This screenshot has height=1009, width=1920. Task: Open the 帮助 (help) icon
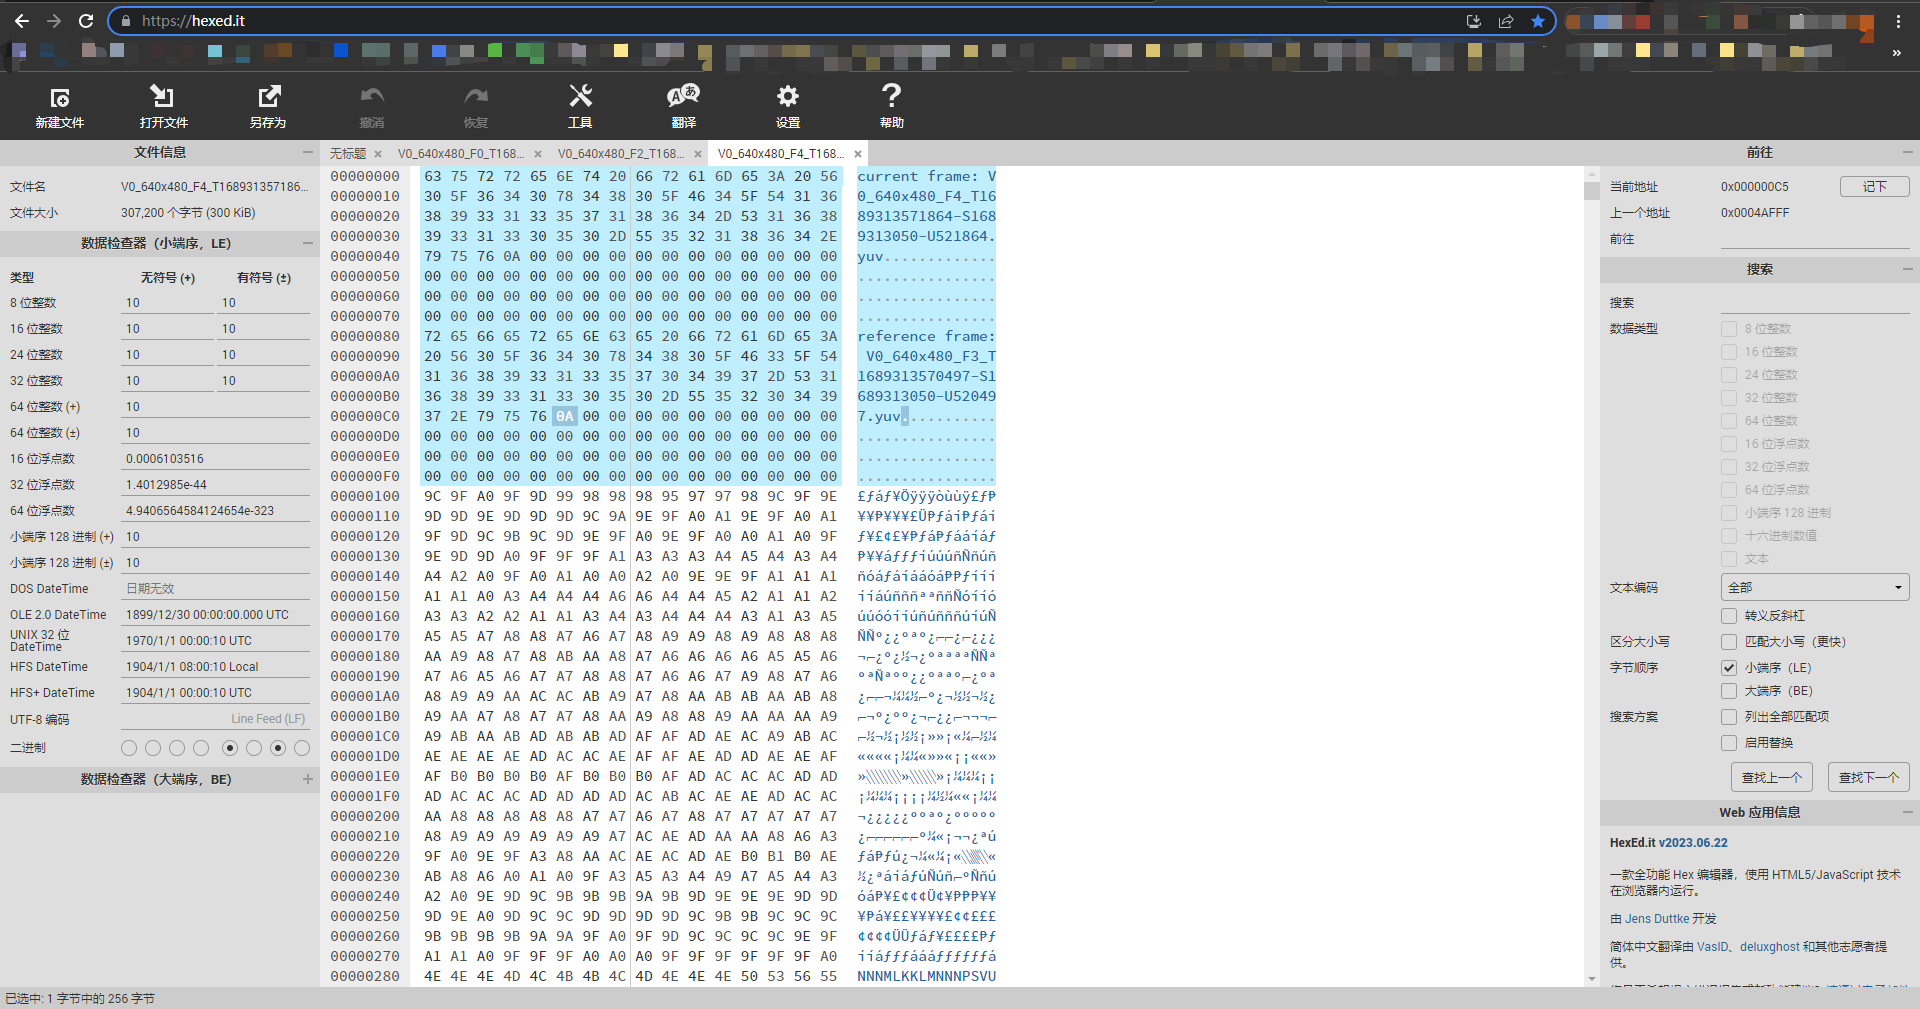point(892,107)
